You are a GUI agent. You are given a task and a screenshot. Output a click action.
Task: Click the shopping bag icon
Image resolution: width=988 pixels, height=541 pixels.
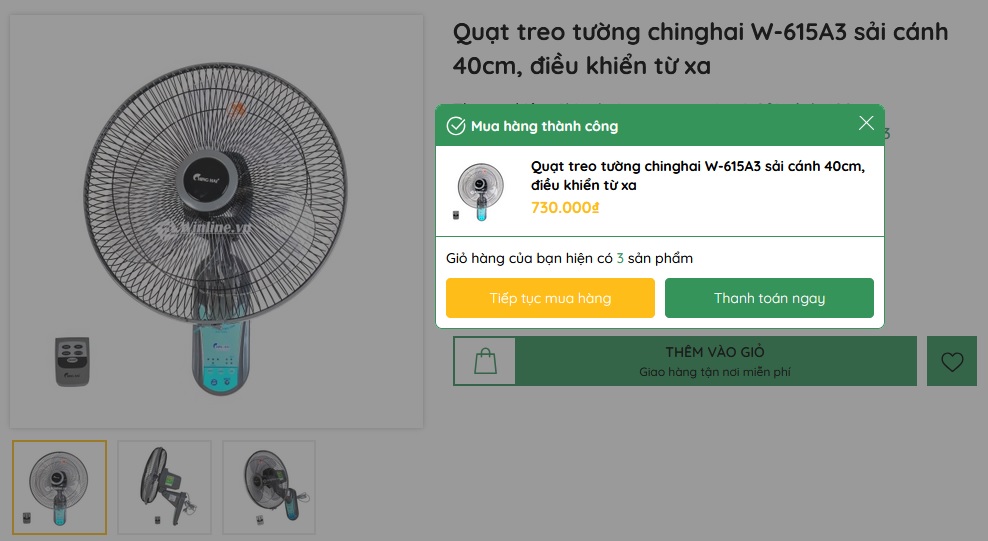(x=485, y=361)
